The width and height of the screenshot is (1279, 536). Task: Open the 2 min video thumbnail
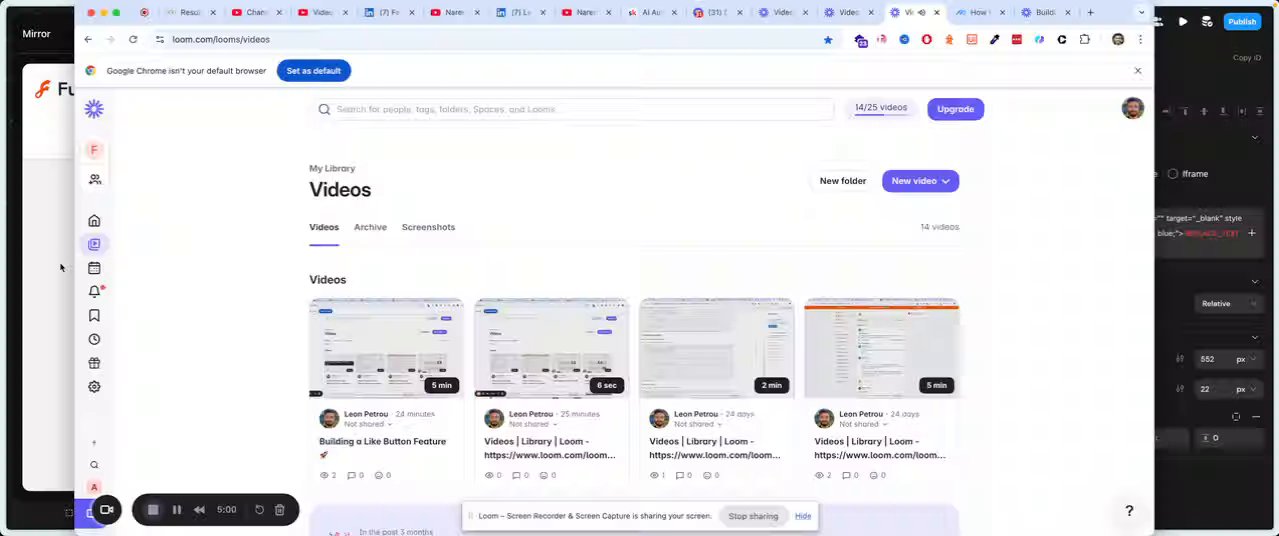click(716, 348)
